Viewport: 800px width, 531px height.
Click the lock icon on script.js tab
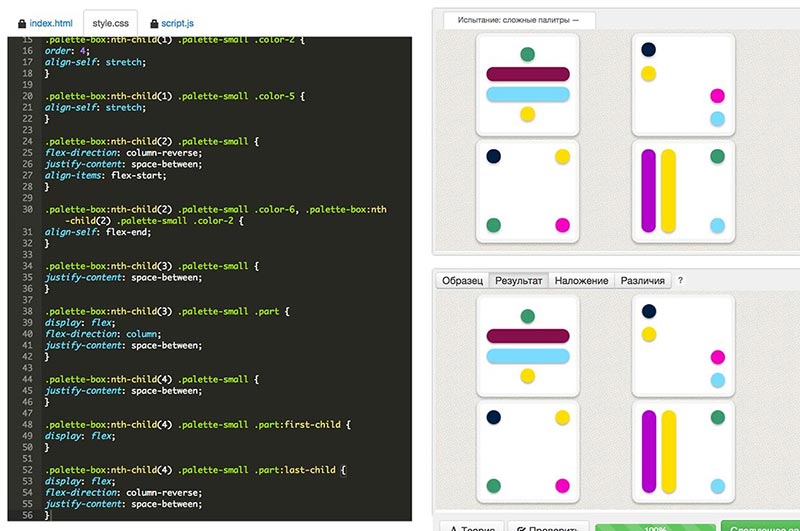click(x=153, y=21)
